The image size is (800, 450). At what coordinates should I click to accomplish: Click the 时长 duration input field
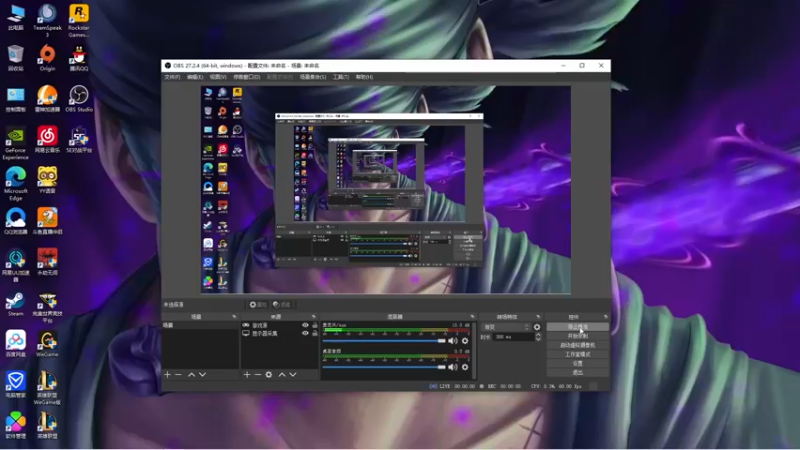coord(513,337)
